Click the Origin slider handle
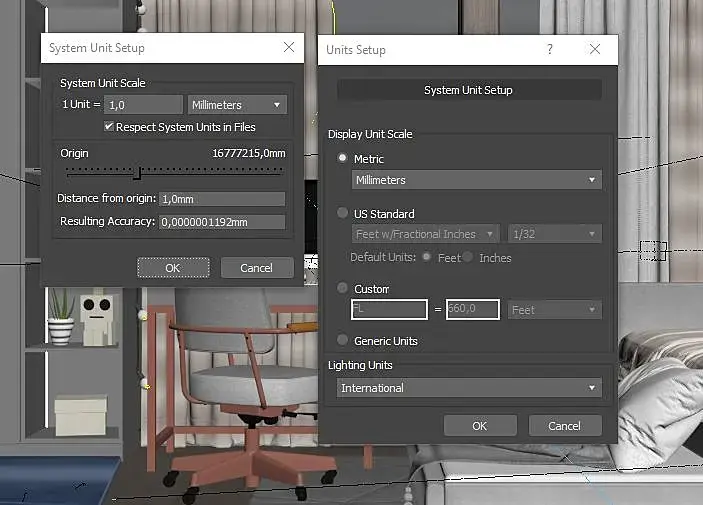The image size is (703, 505). pos(138,173)
